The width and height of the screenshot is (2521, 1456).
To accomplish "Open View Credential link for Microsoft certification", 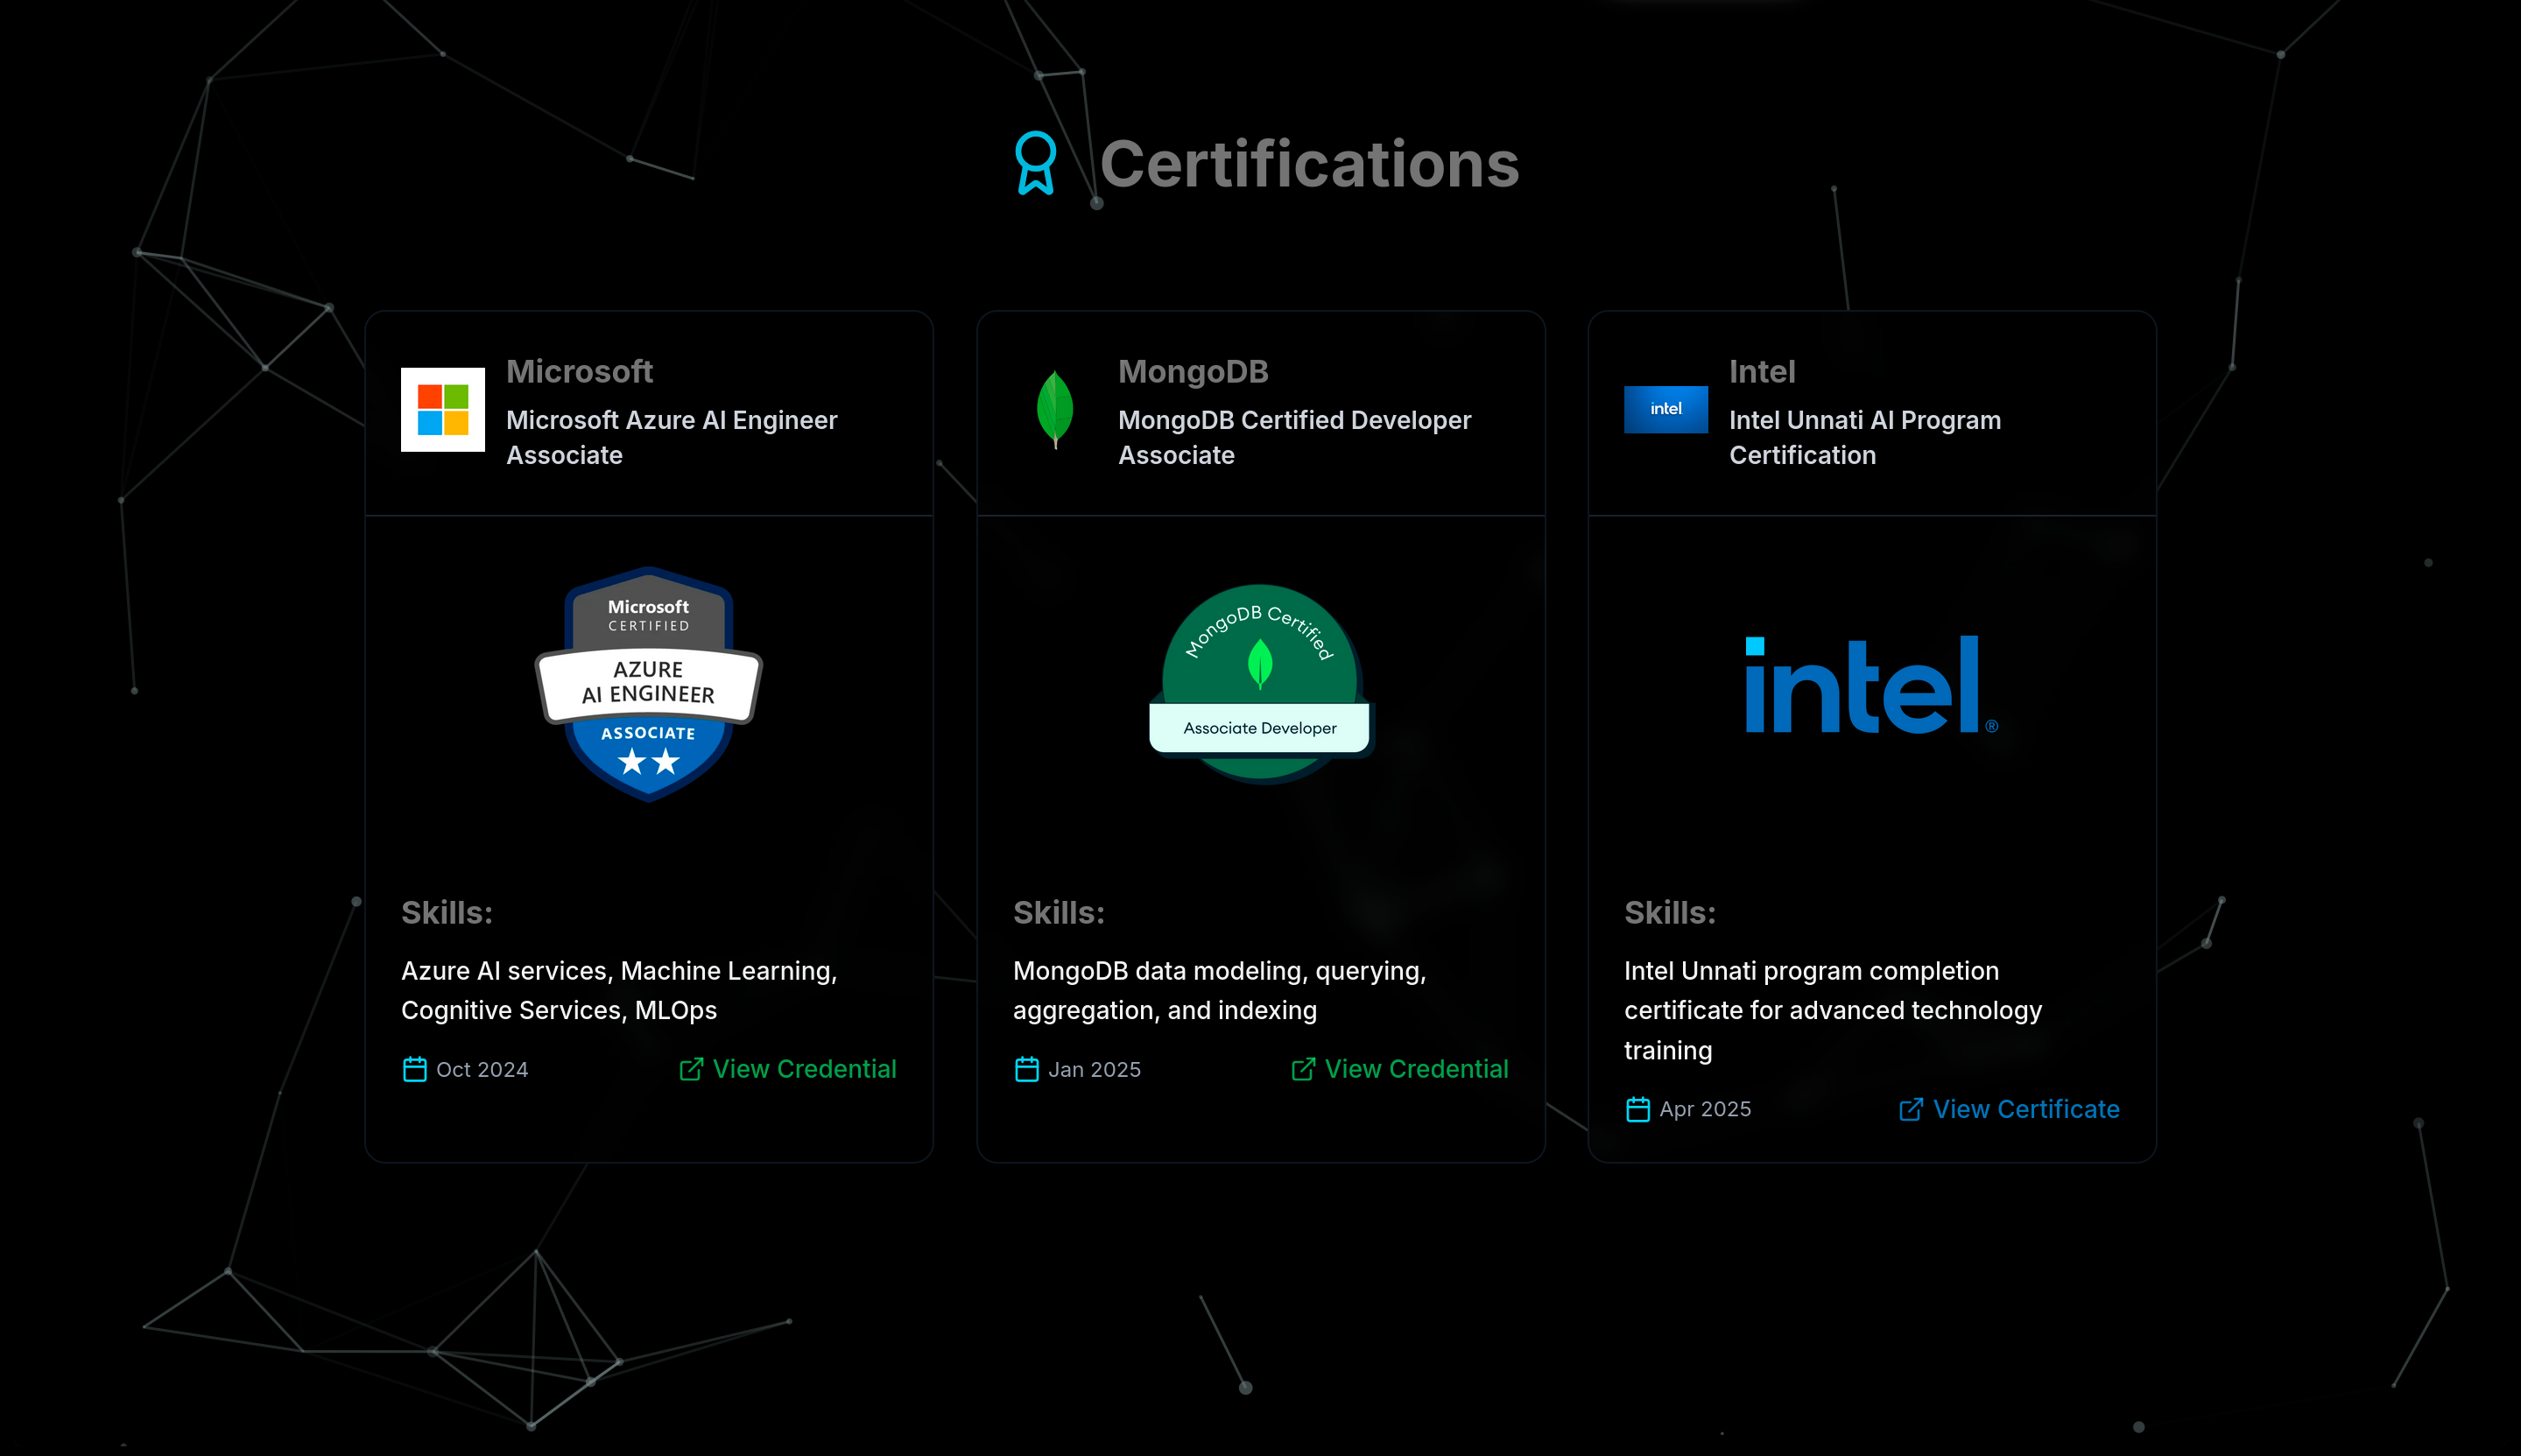I will coord(804,1069).
